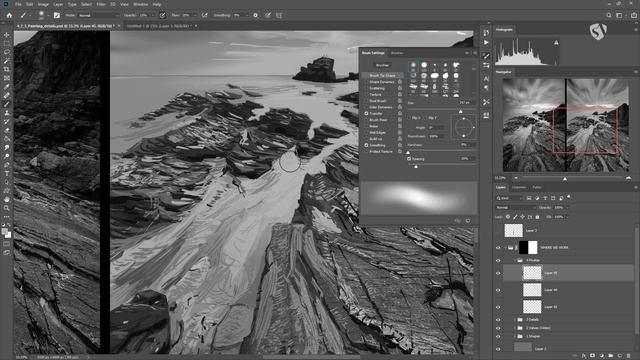The height and width of the screenshot is (360, 640).
Task: Create a new layer icon
Action: click(620, 356)
